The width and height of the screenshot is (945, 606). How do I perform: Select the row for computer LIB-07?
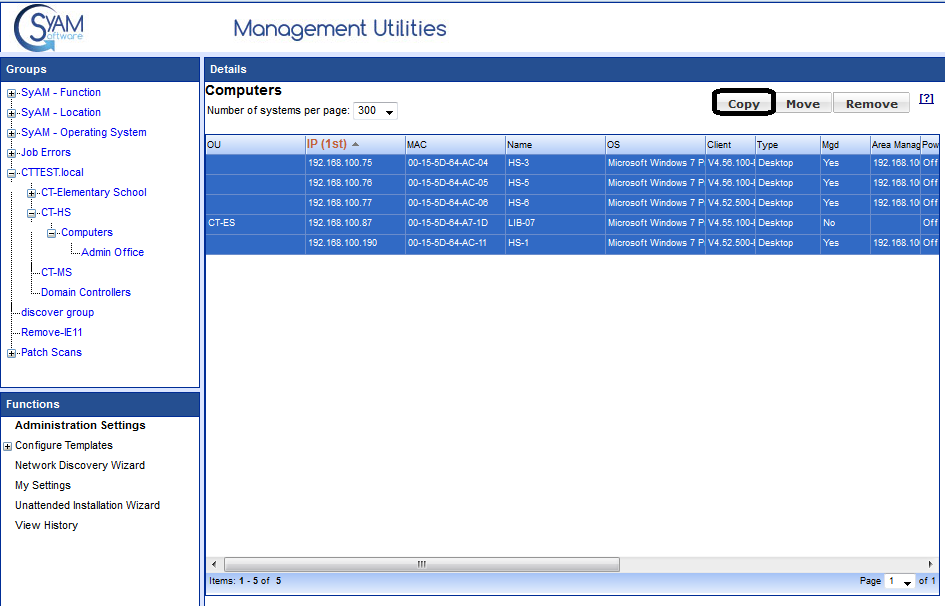pyautogui.click(x=519, y=223)
